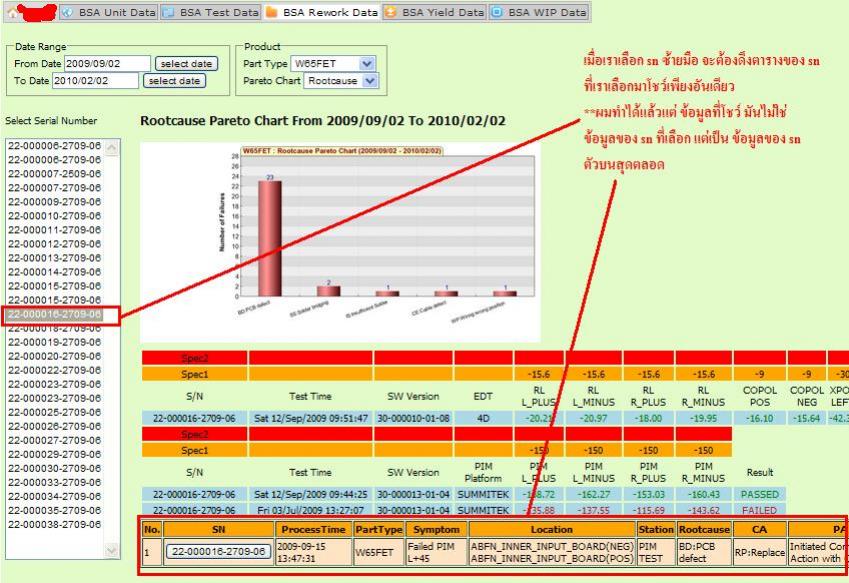Select serial number 22-000007-2509-06
The height and width of the screenshot is (583, 849).
click(x=55, y=174)
